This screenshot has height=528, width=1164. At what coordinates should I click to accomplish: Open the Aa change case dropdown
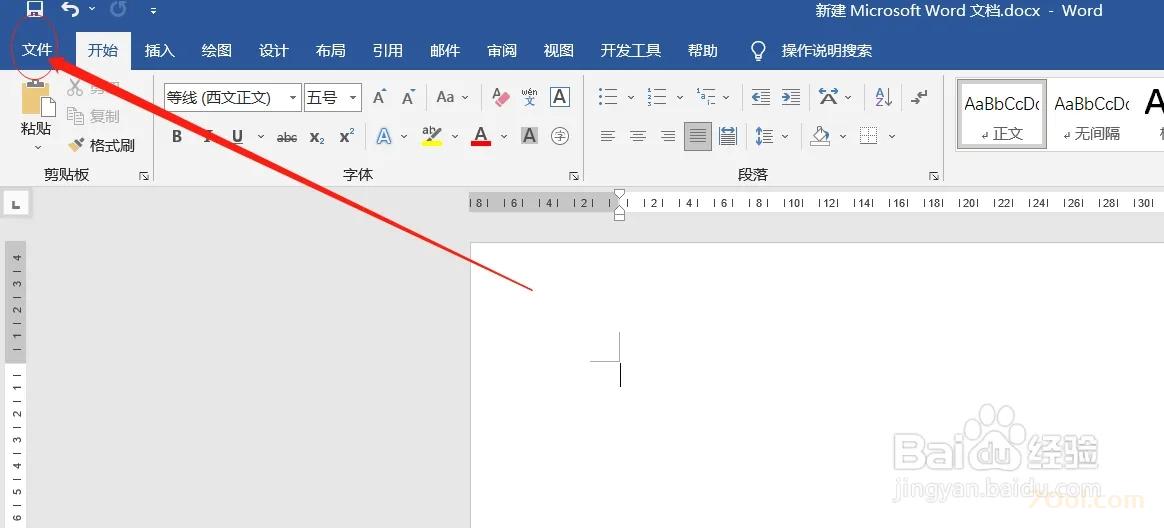[x=452, y=97]
